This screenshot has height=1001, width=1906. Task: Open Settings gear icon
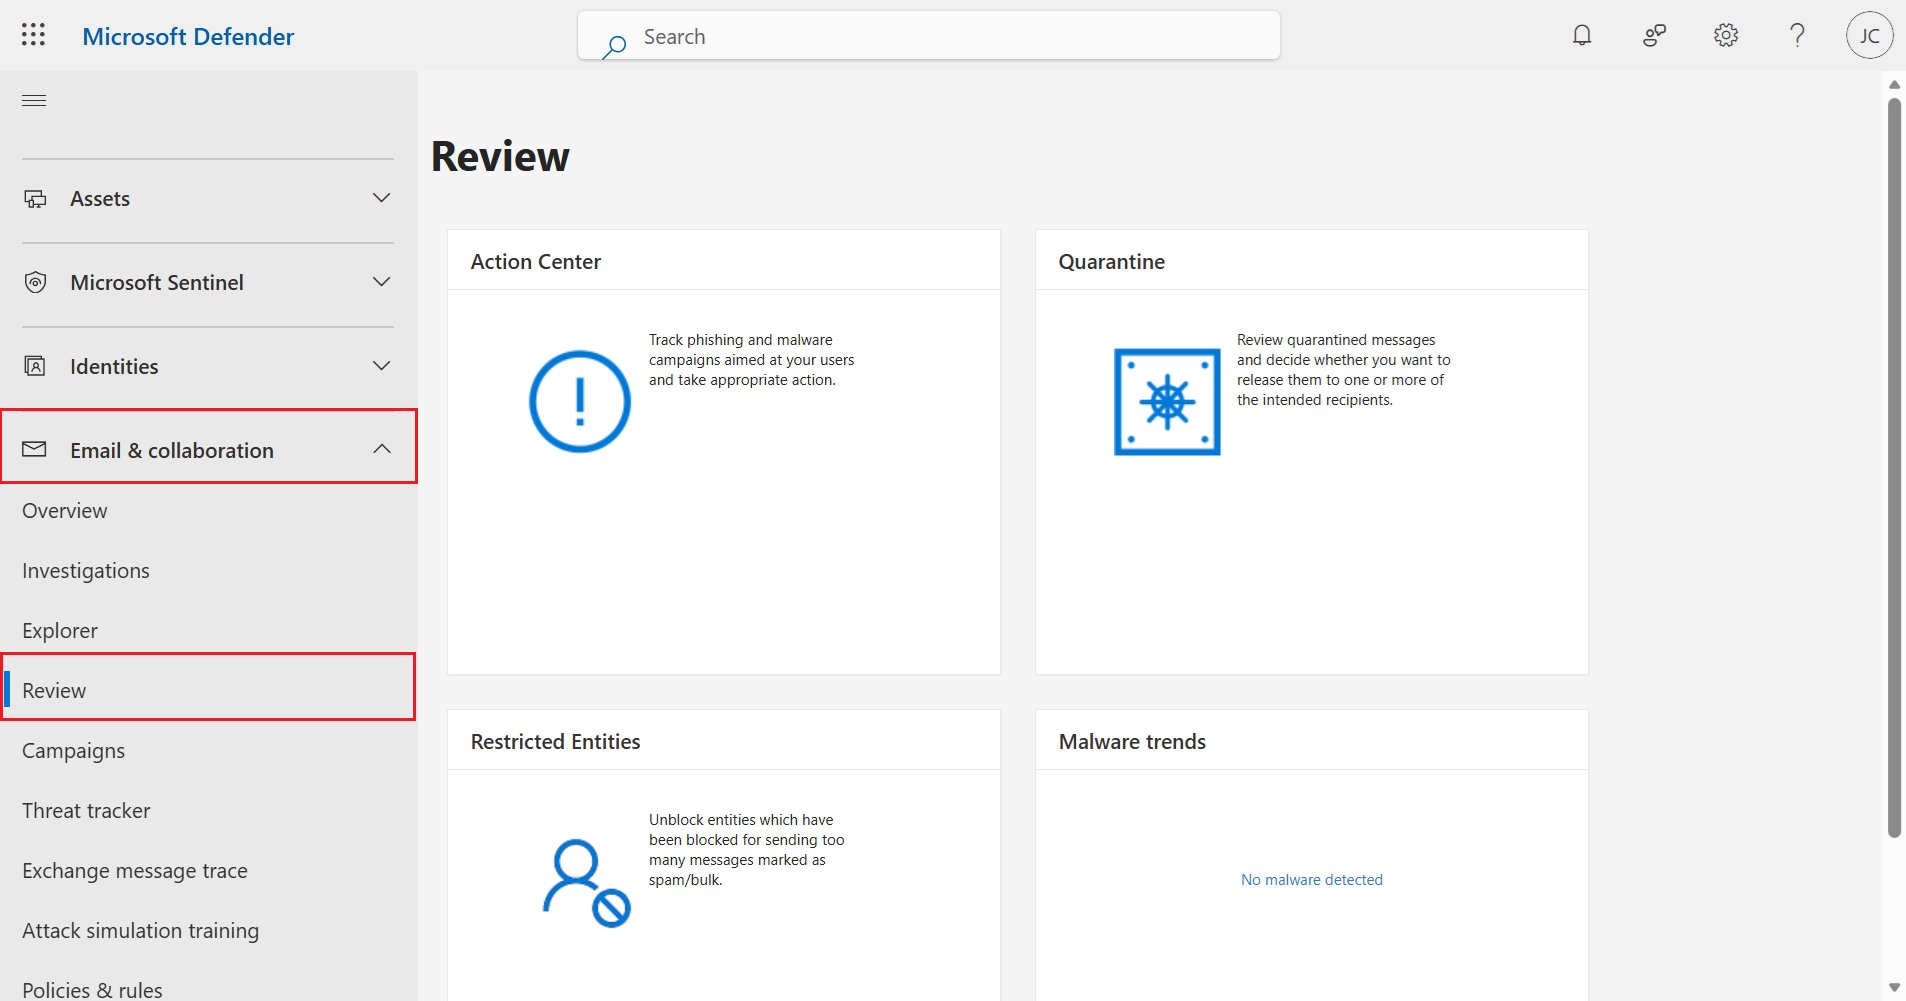tap(1726, 36)
